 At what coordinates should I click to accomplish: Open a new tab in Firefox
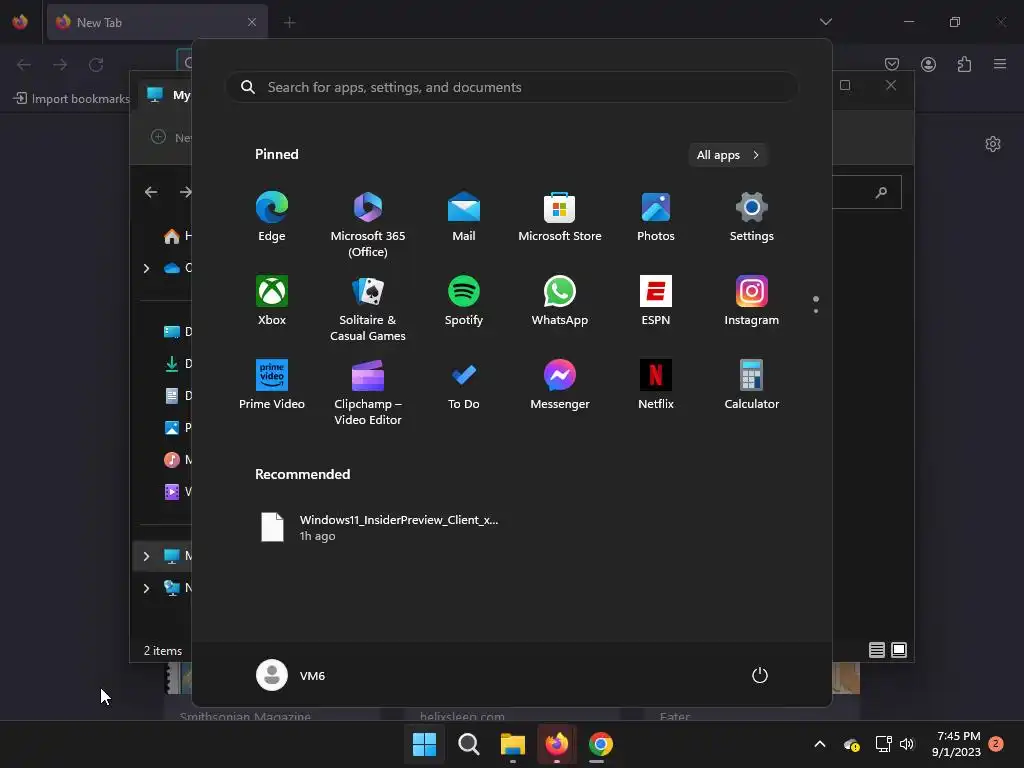(289, 22)
